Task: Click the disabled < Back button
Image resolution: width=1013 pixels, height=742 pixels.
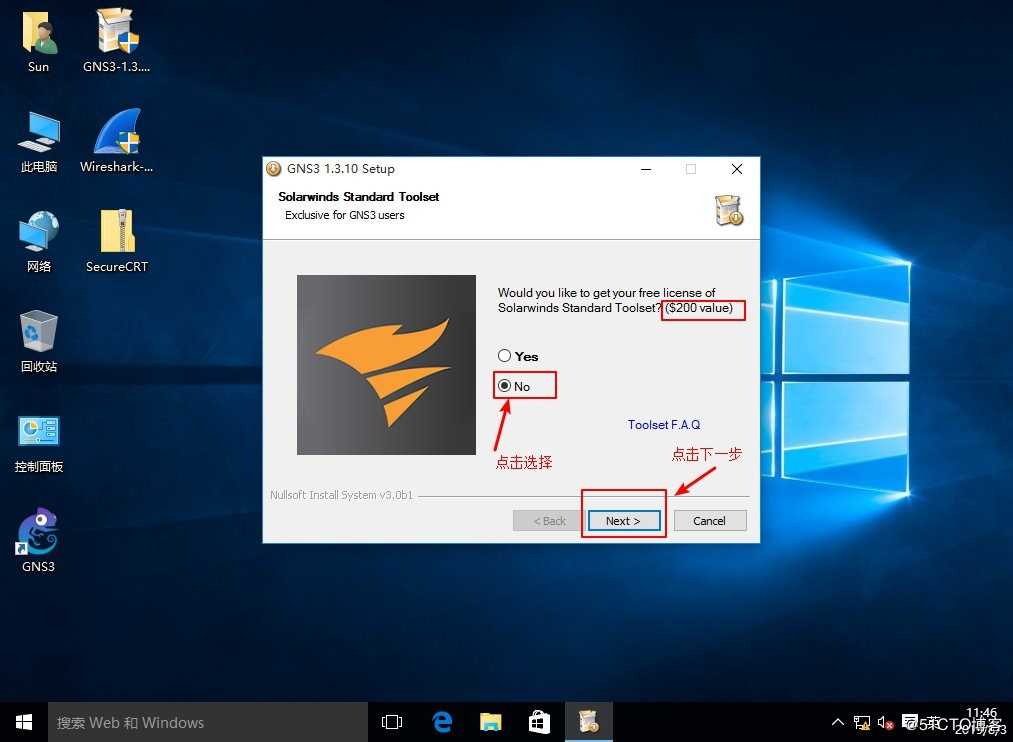Action: pyautogui.click(x=549, y=520)
